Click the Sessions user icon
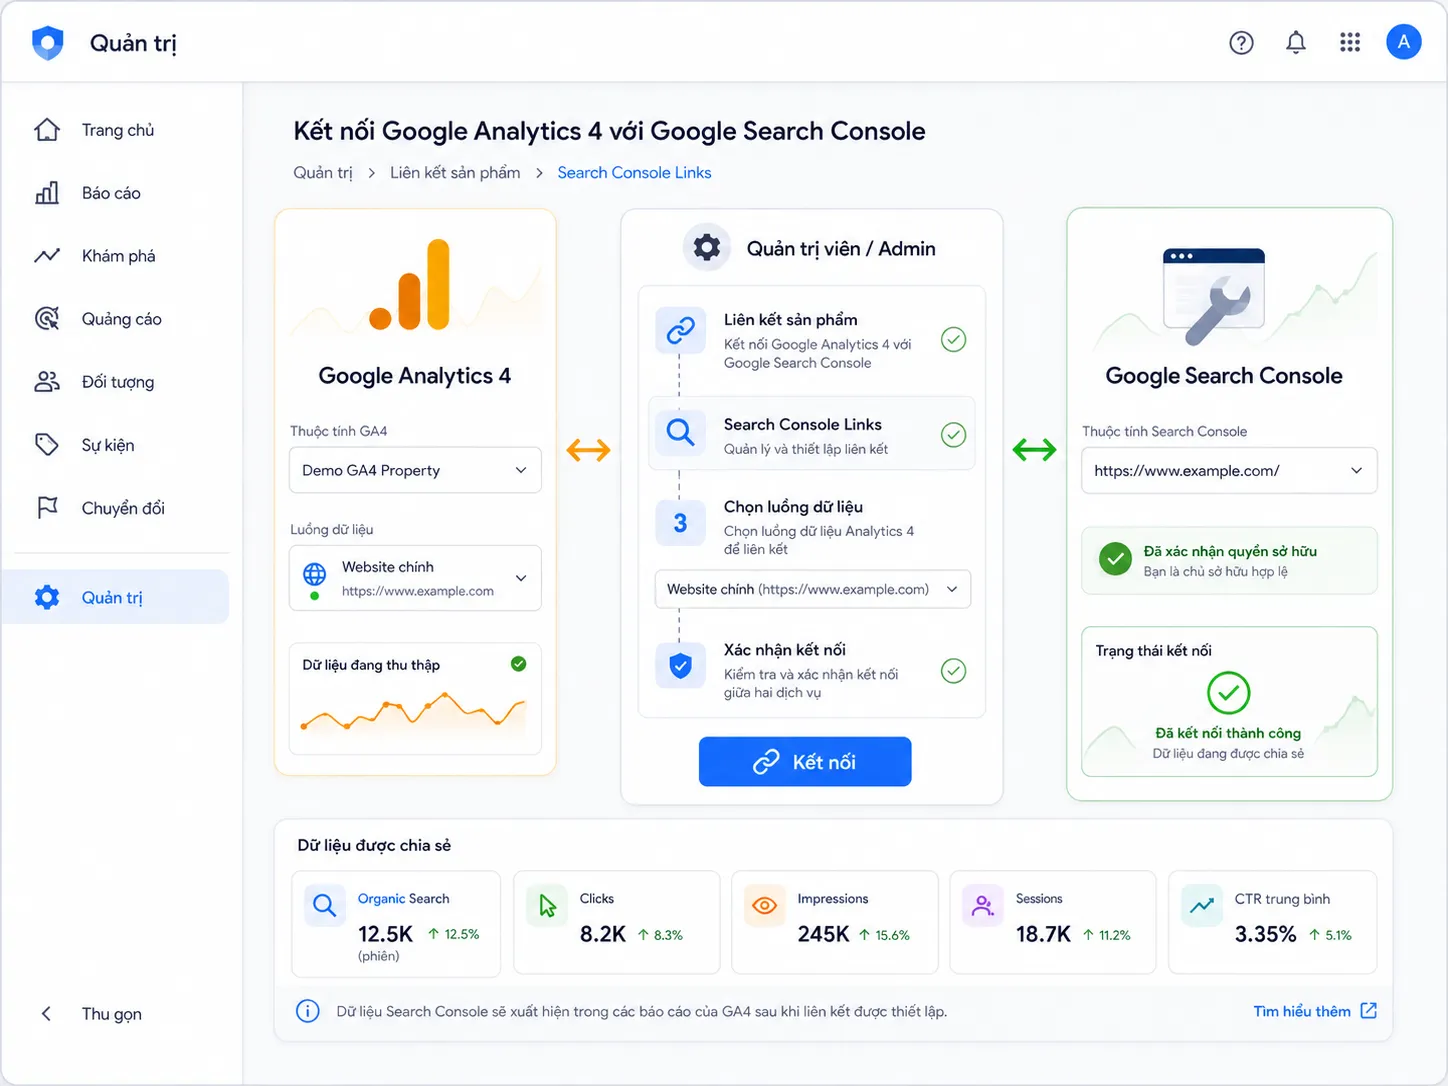Viewport: 1448px width, 1086px height. 983,906
